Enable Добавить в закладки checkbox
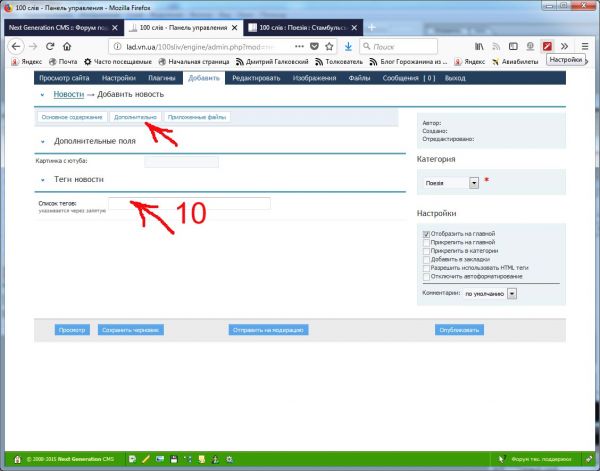 pos(426,259)
